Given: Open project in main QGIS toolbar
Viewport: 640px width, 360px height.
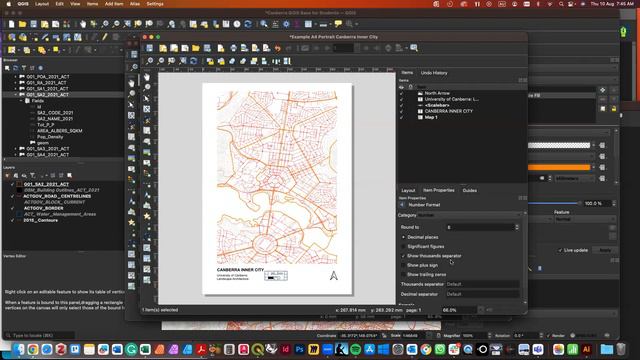Looking at the screenshot, I should pos(22,24).
